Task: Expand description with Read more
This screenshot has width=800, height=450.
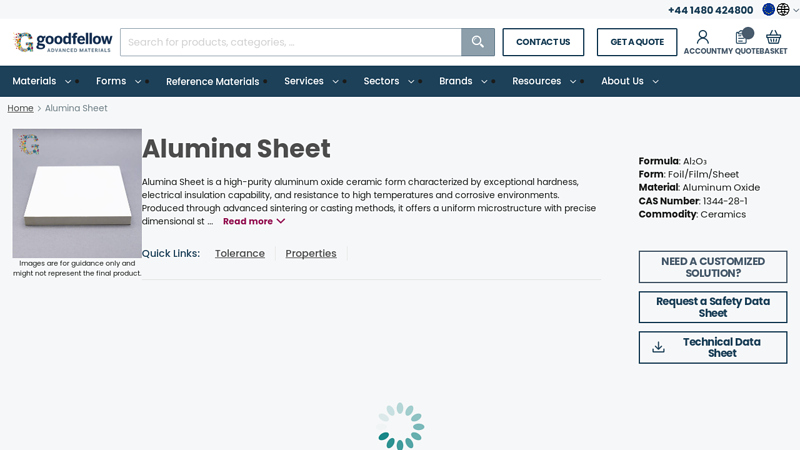Action: click(x=254, y=221)
